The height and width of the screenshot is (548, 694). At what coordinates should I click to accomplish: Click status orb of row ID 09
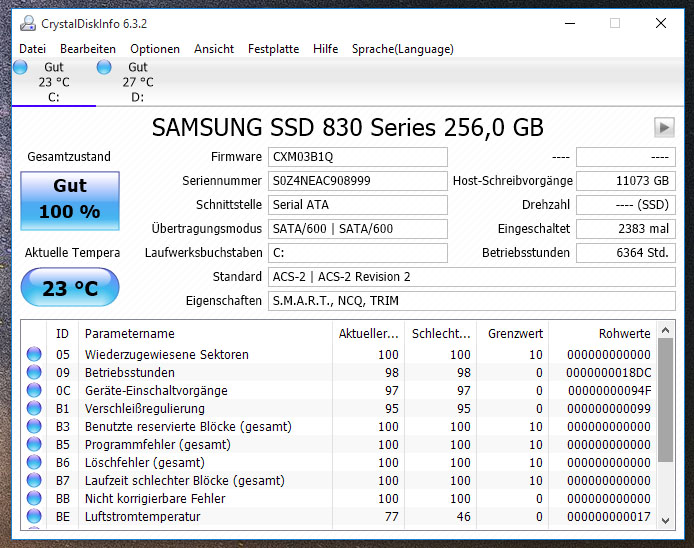point(34,372)
